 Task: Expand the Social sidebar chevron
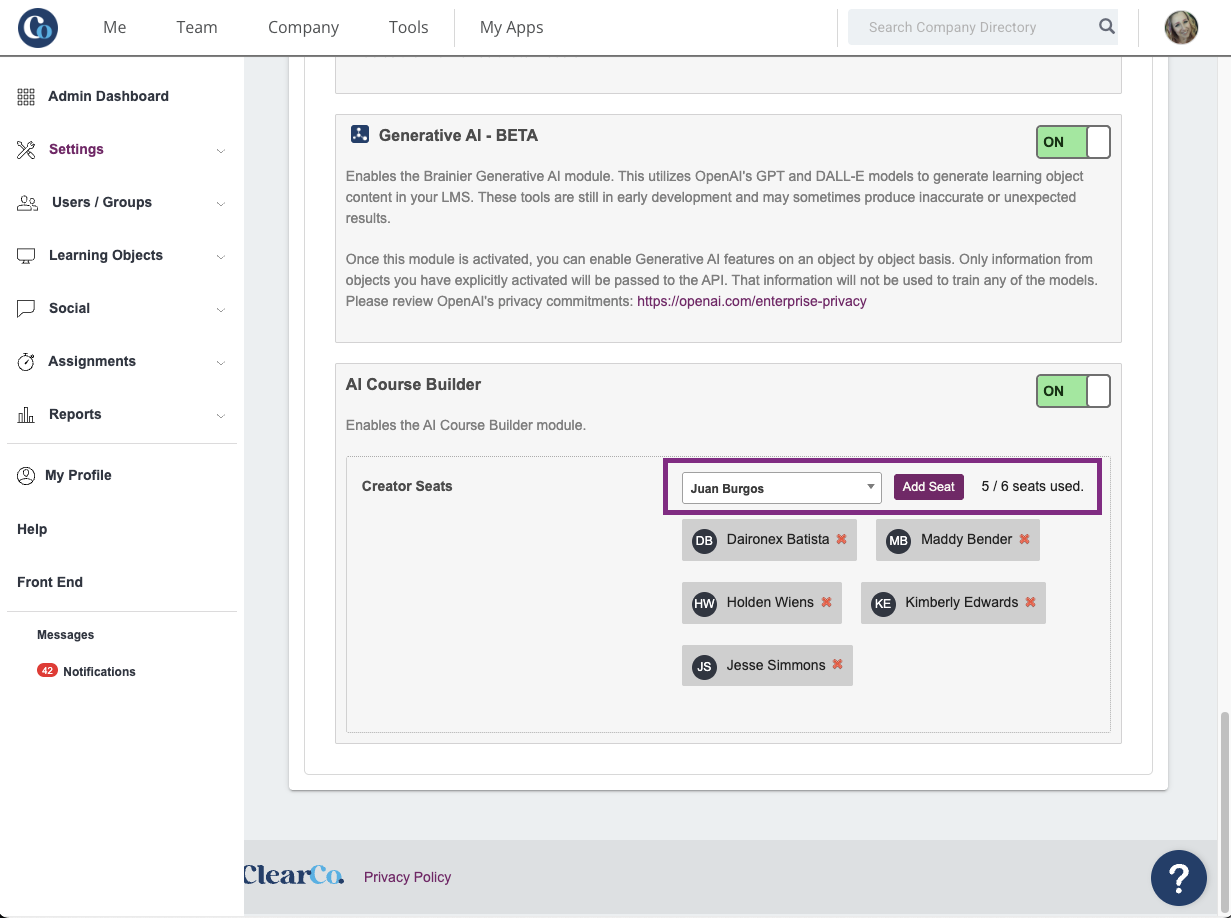[x=221, y=310]
